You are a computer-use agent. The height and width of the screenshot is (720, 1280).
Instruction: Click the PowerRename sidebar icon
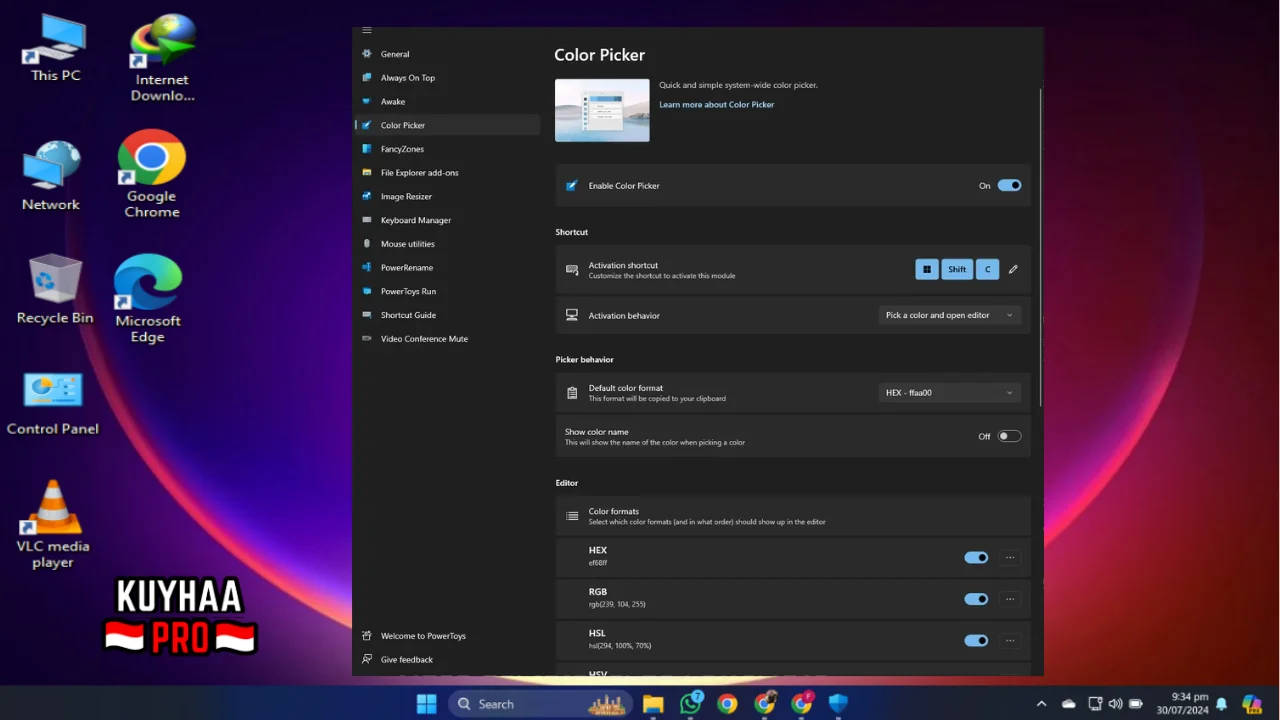[x=367, y=267]
